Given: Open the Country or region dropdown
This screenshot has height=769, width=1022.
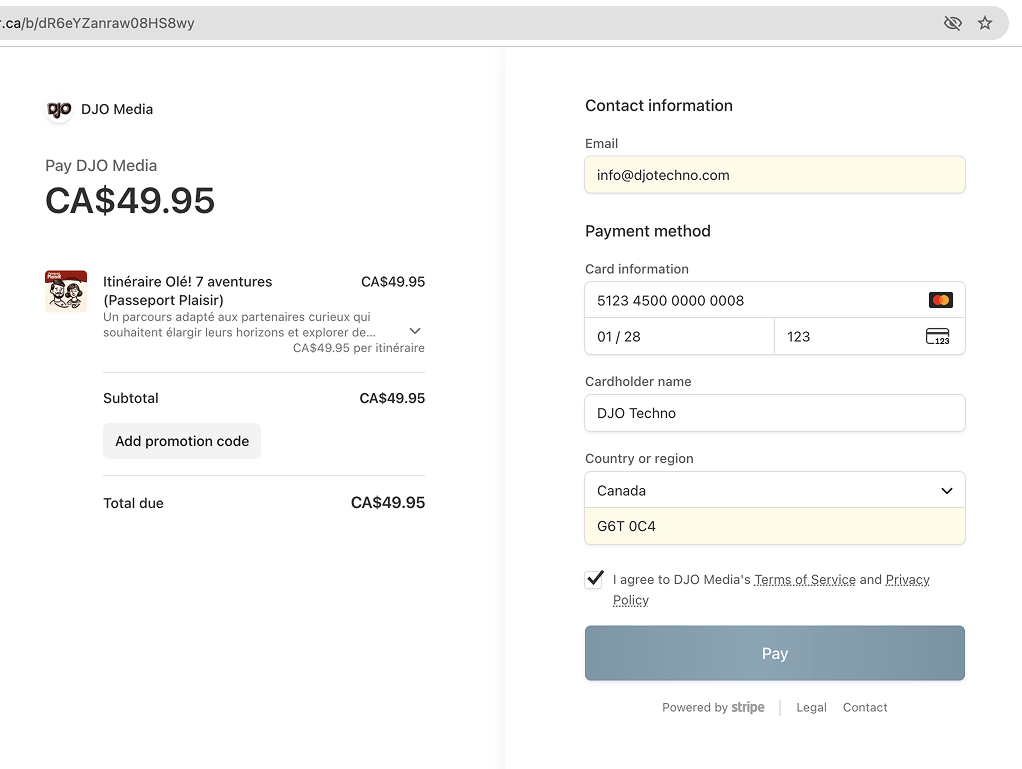Looking at the screenshot, I should tap(775, 491).
